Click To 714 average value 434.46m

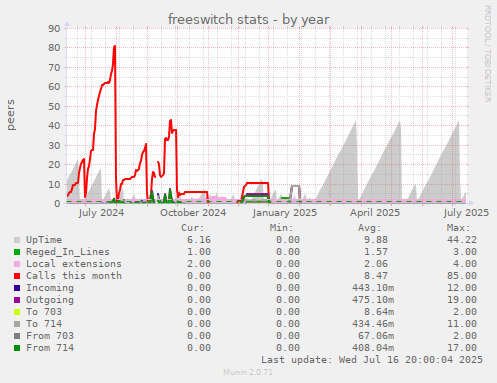[x=373, y=324]
